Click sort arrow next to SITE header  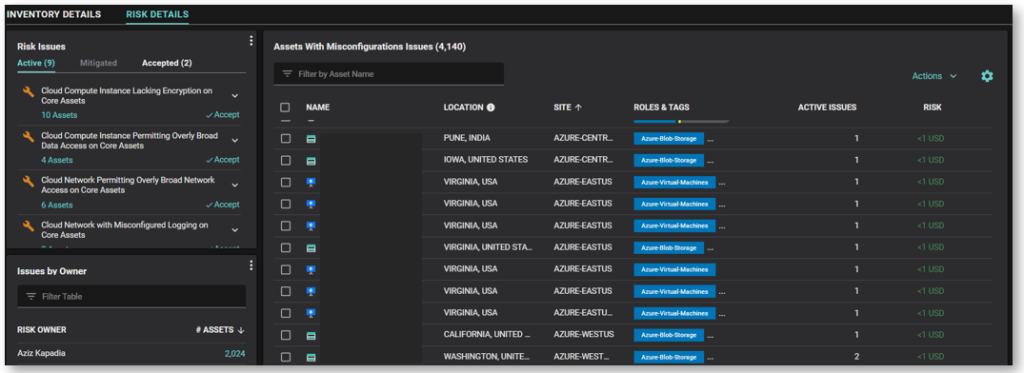(x=579, y=107)
